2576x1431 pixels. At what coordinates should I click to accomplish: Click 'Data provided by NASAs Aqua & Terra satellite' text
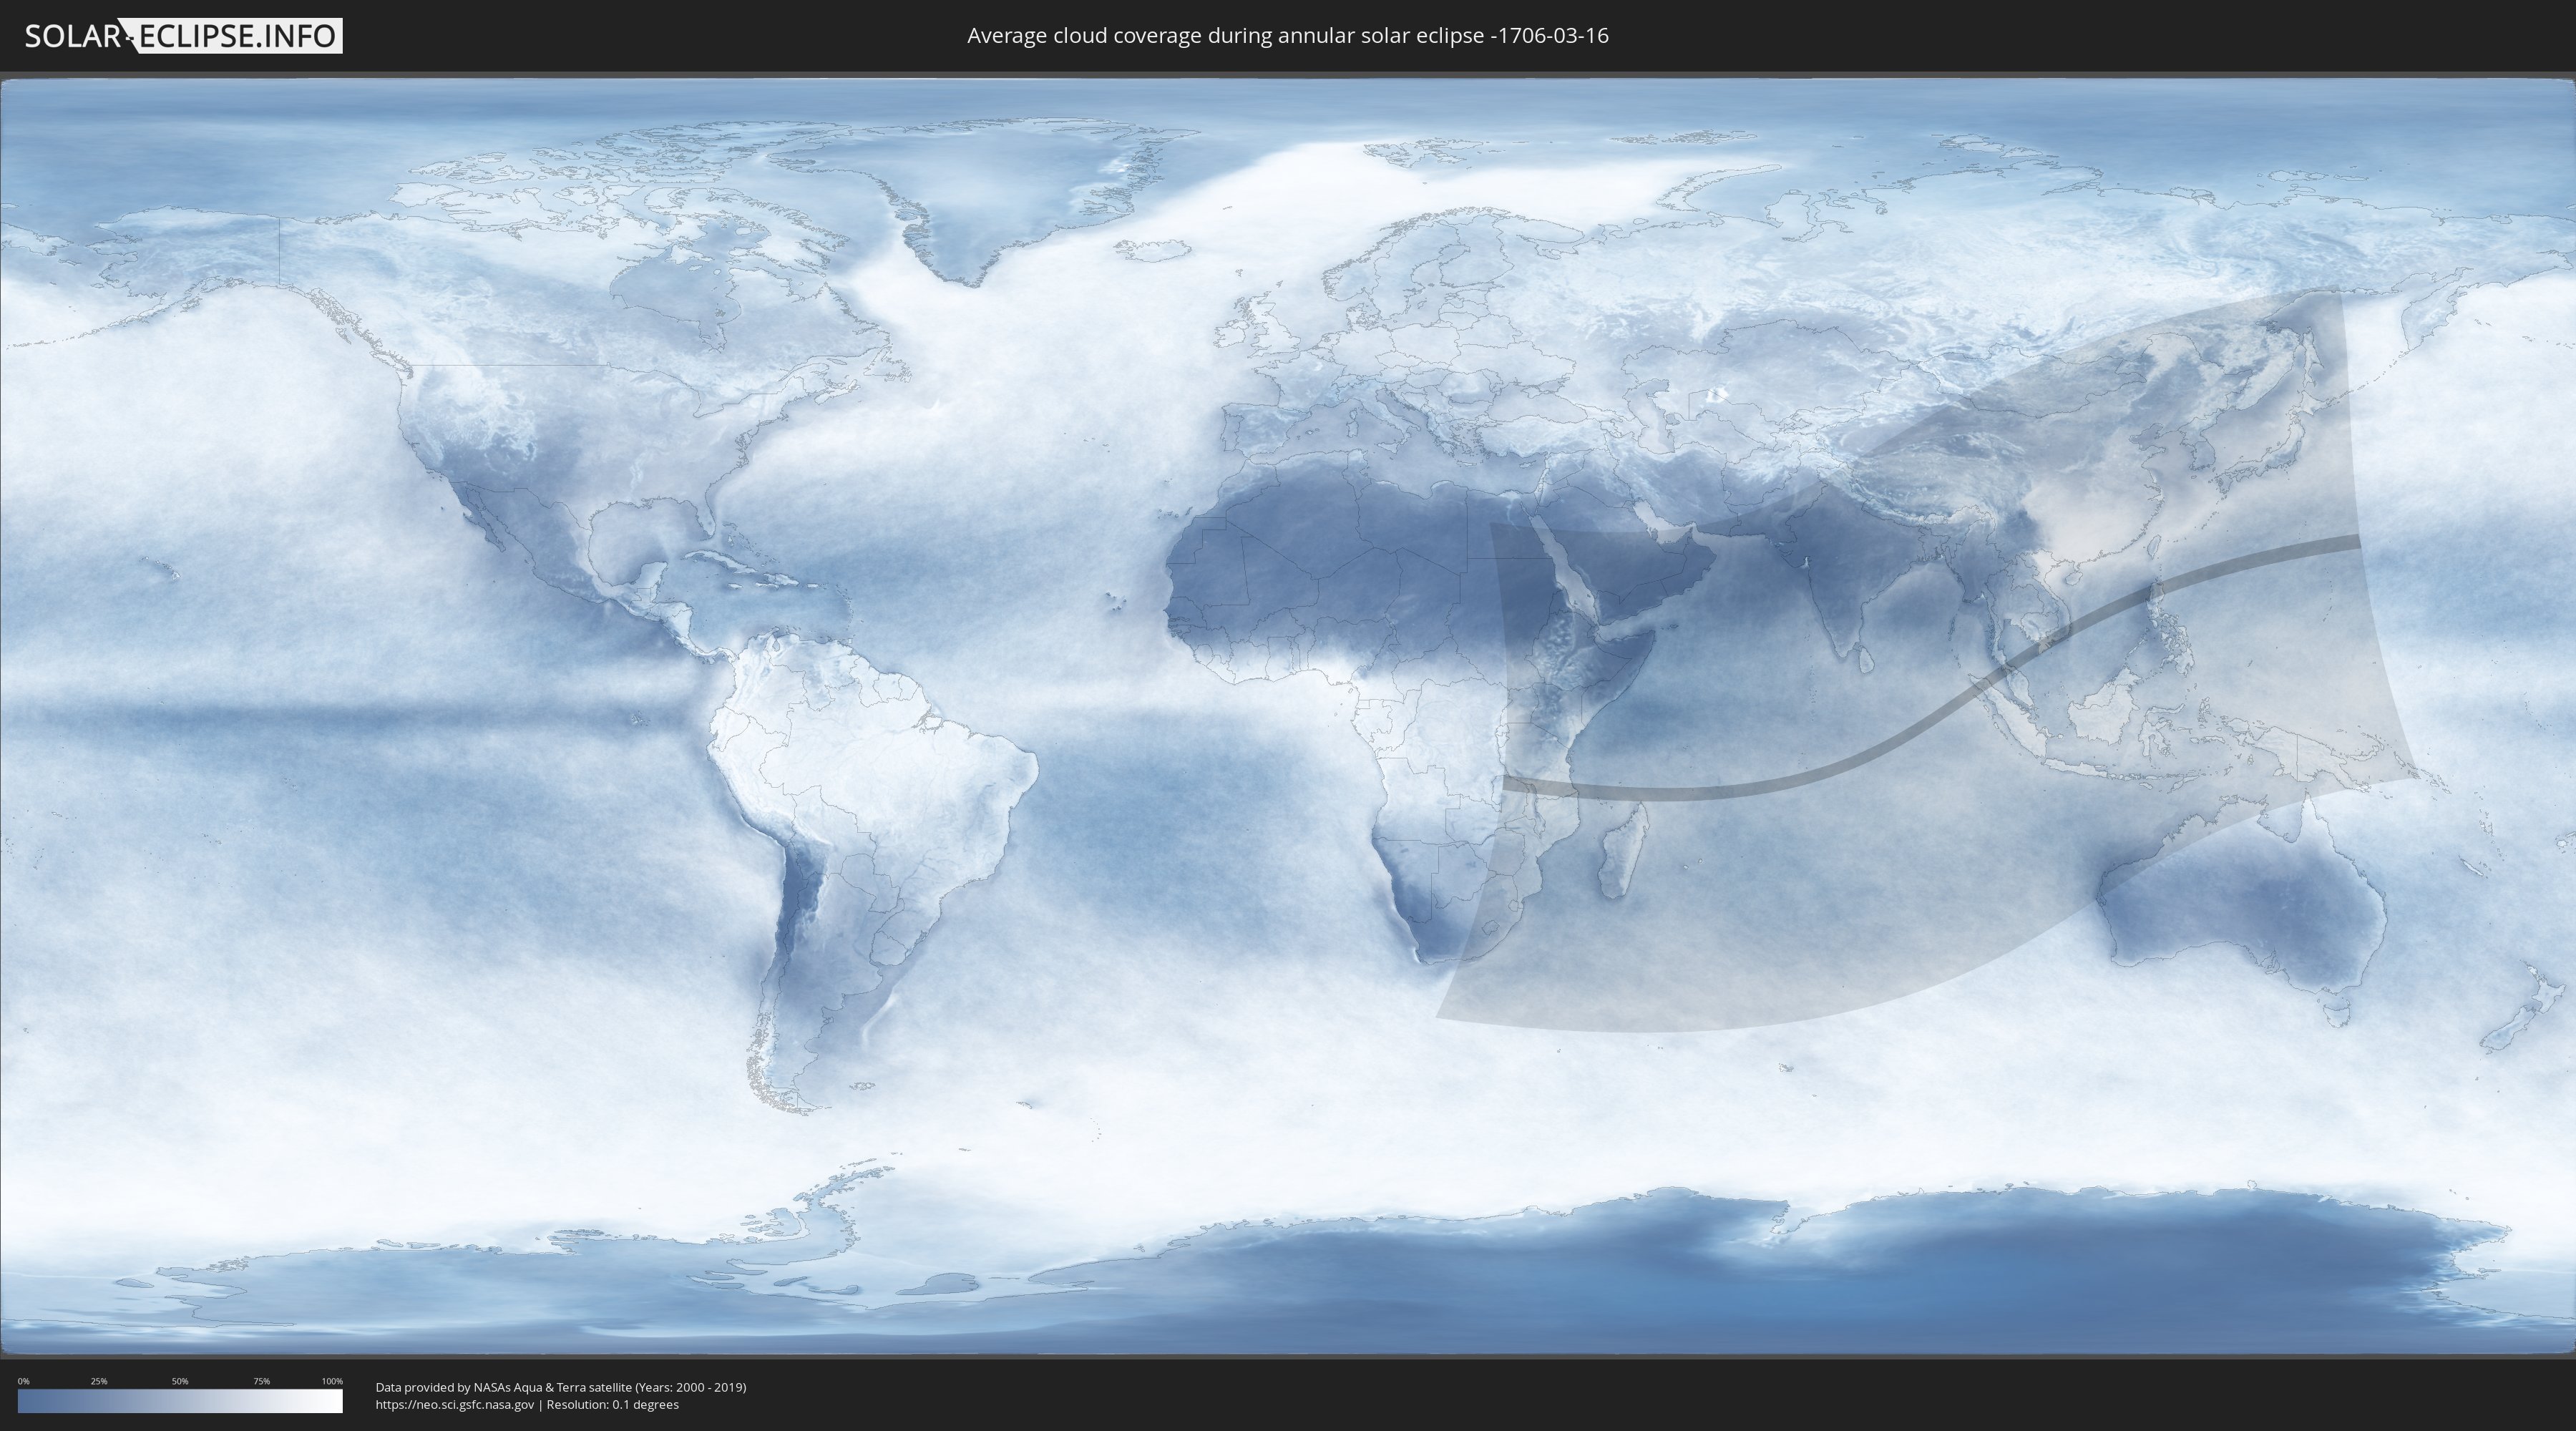pos(503,1387)
